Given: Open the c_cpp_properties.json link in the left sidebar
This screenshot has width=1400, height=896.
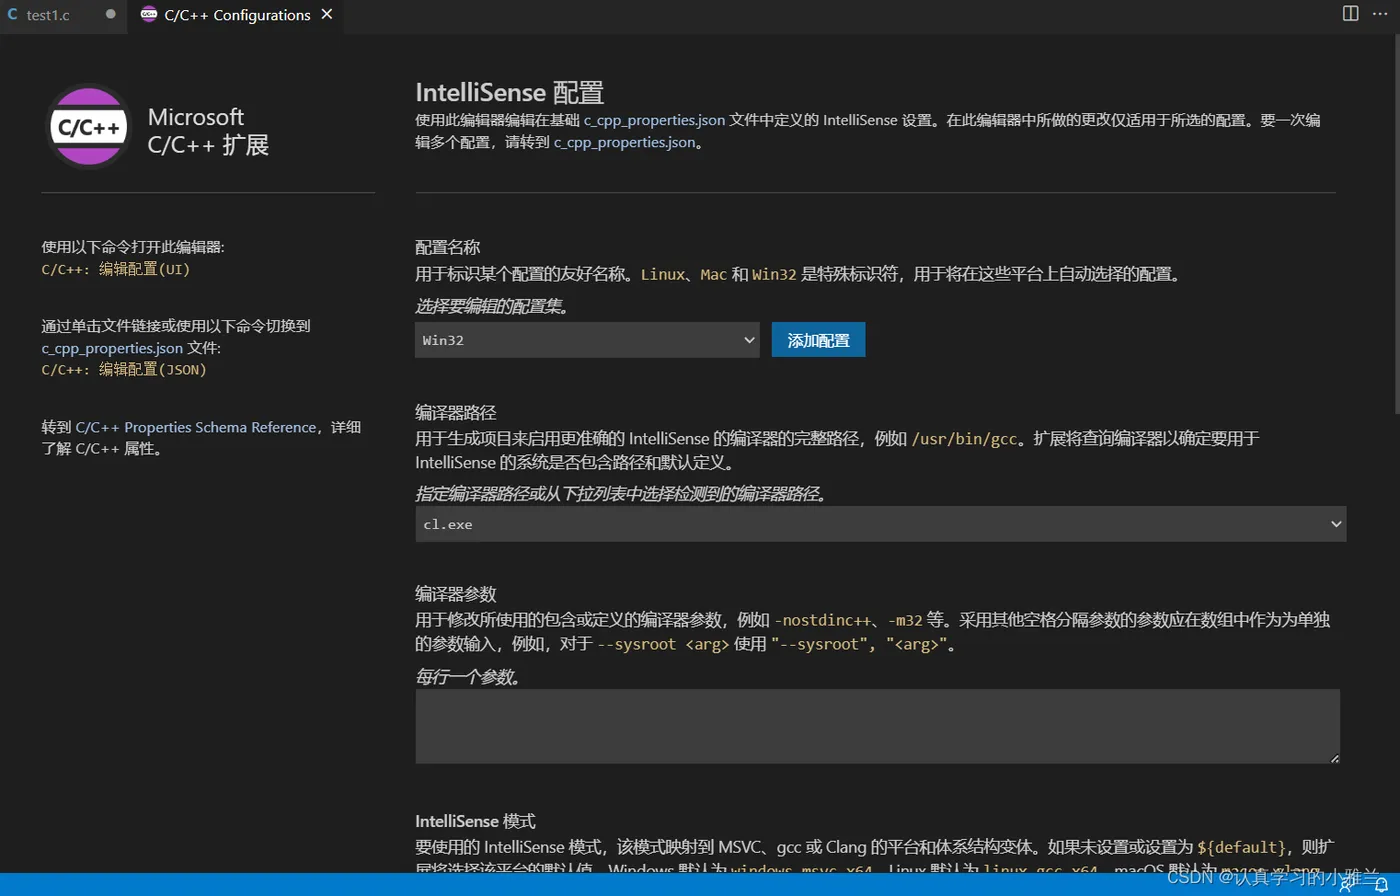Looking at the screenshot, I should pos(112,348).
